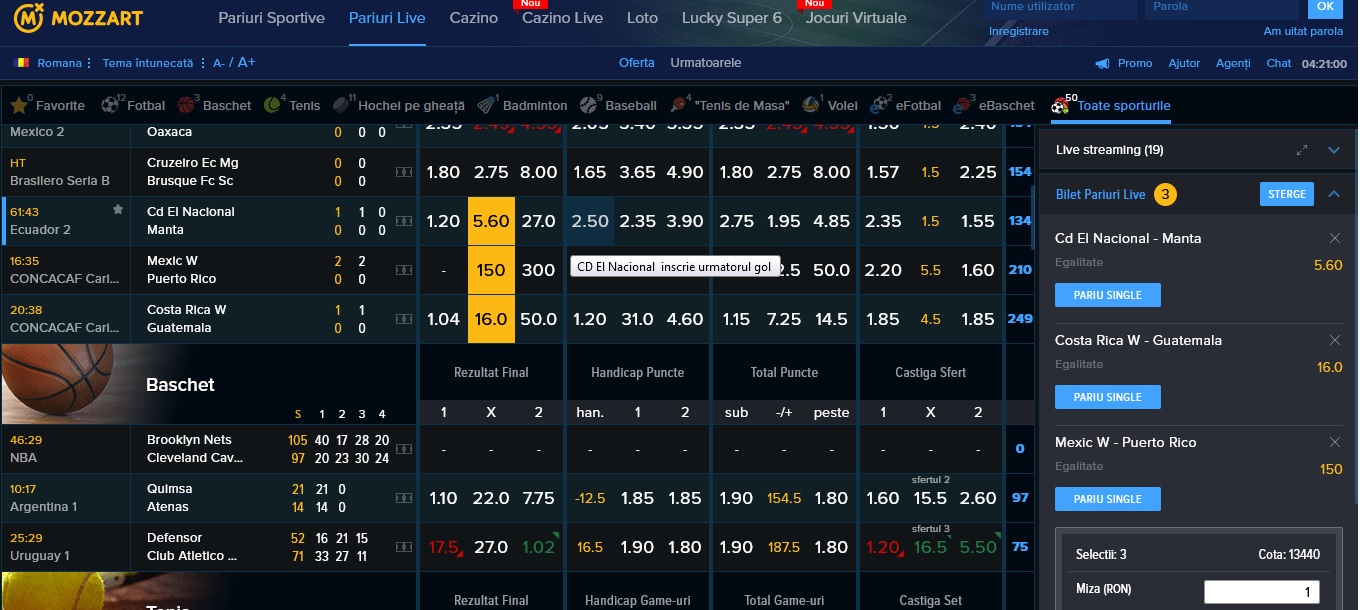The height and width of the screenshot is (610, 1360).
Task: Expand 97 more markets for Quimsa match
Action: pos(1020,498)
